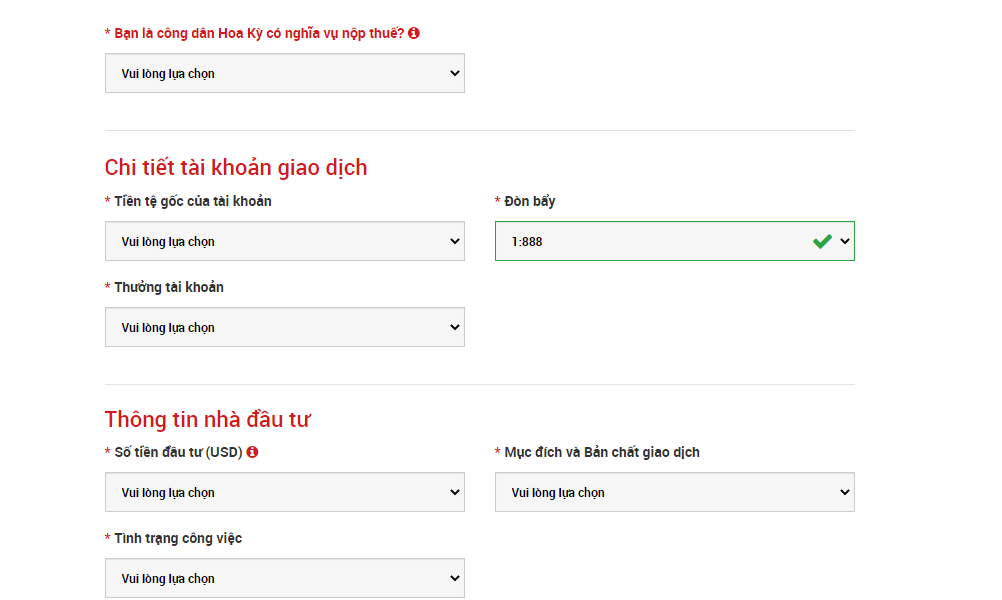Click the green checkmark in Đòn bẩy field
The width and height of the screenshot is (1002, 600).
pos(822,241)
